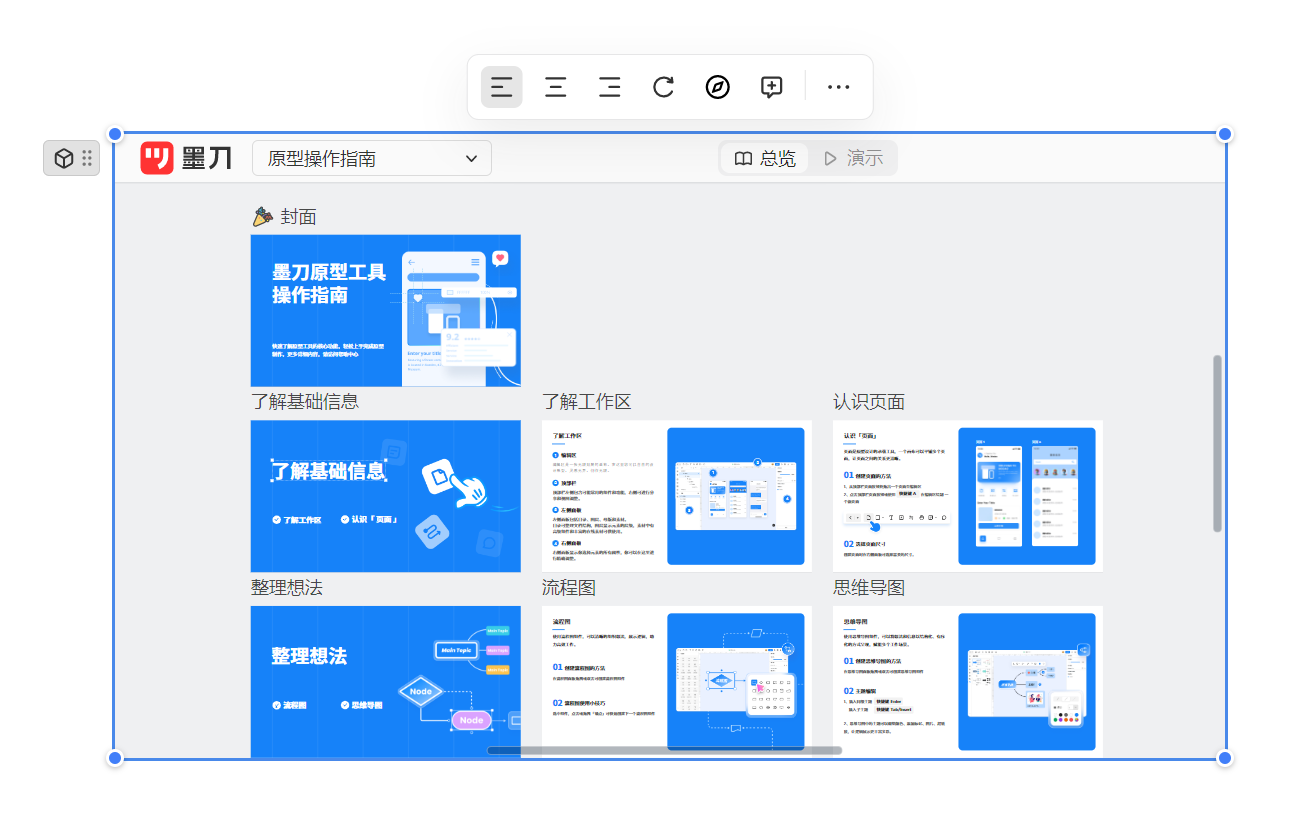1315x835 pixels.
Task: Switch to the 总览 tab
Action: pos(764,158)
